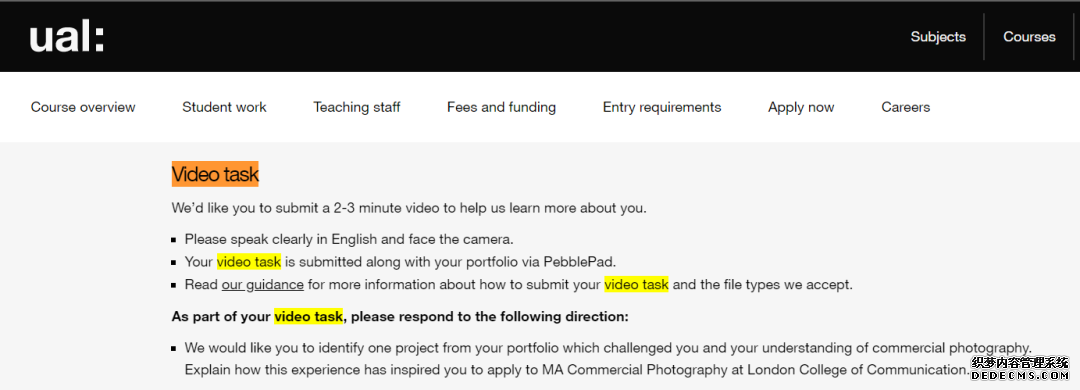Select the Teaching staff tab
The image size is (1080, 390).
(x=357, y=107)
